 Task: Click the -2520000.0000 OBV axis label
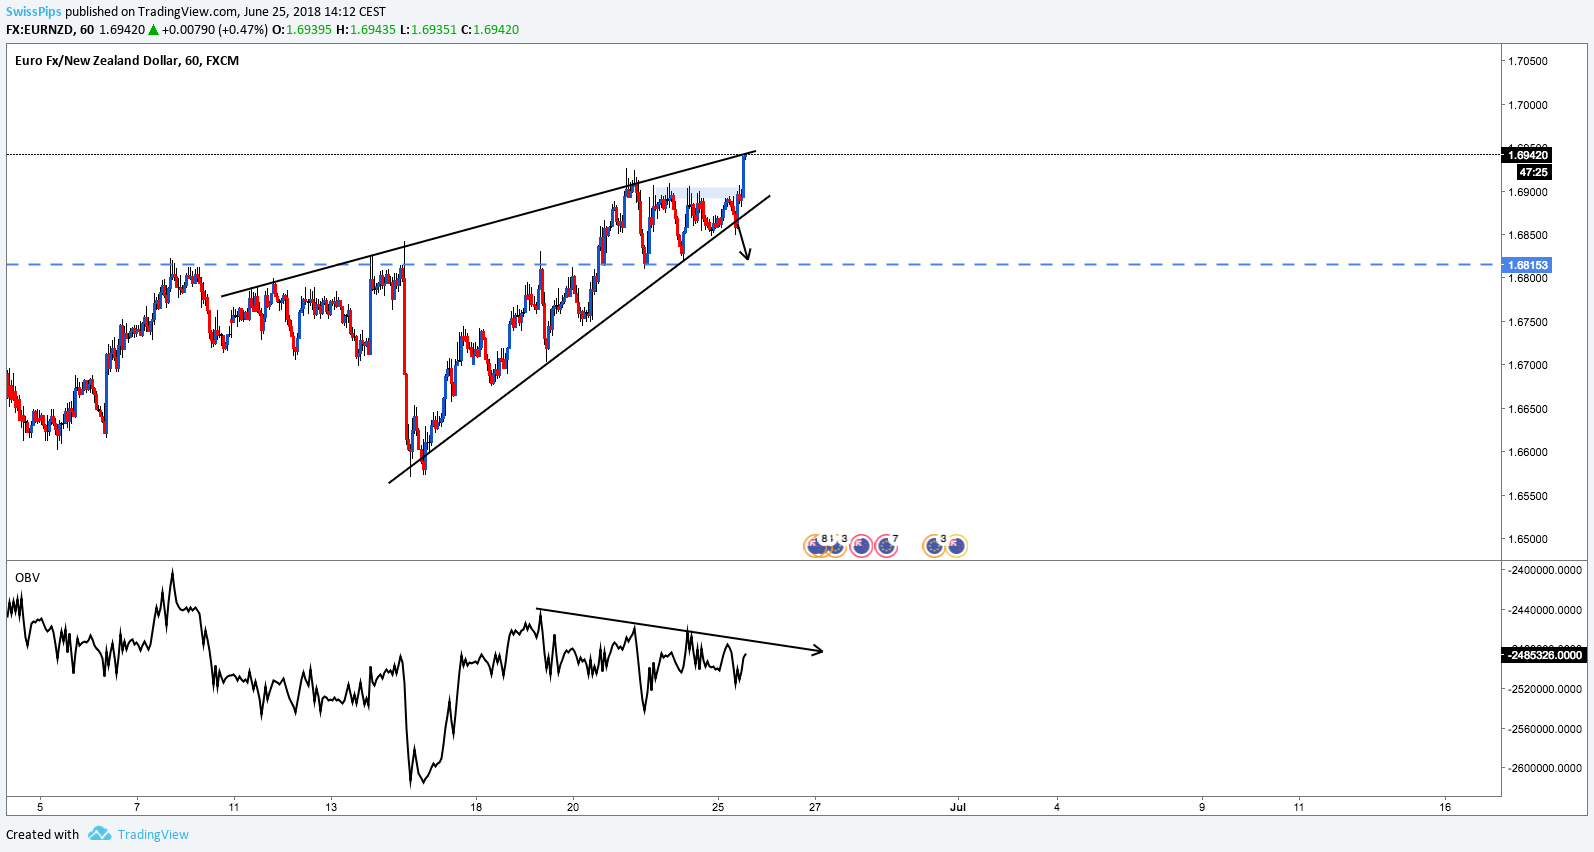(x=1545, y=689)
